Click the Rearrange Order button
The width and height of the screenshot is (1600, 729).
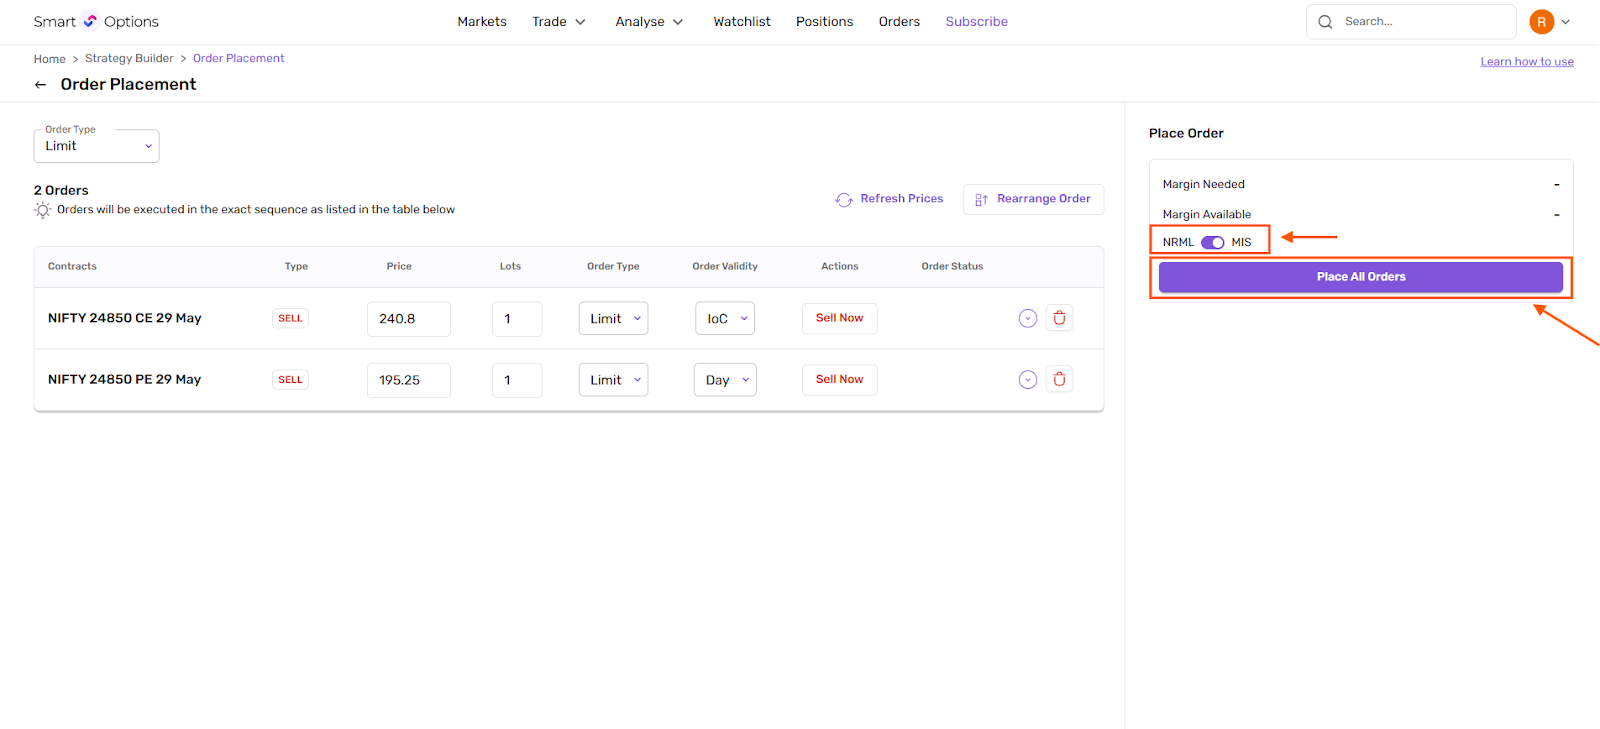[x=1033, y=199]
